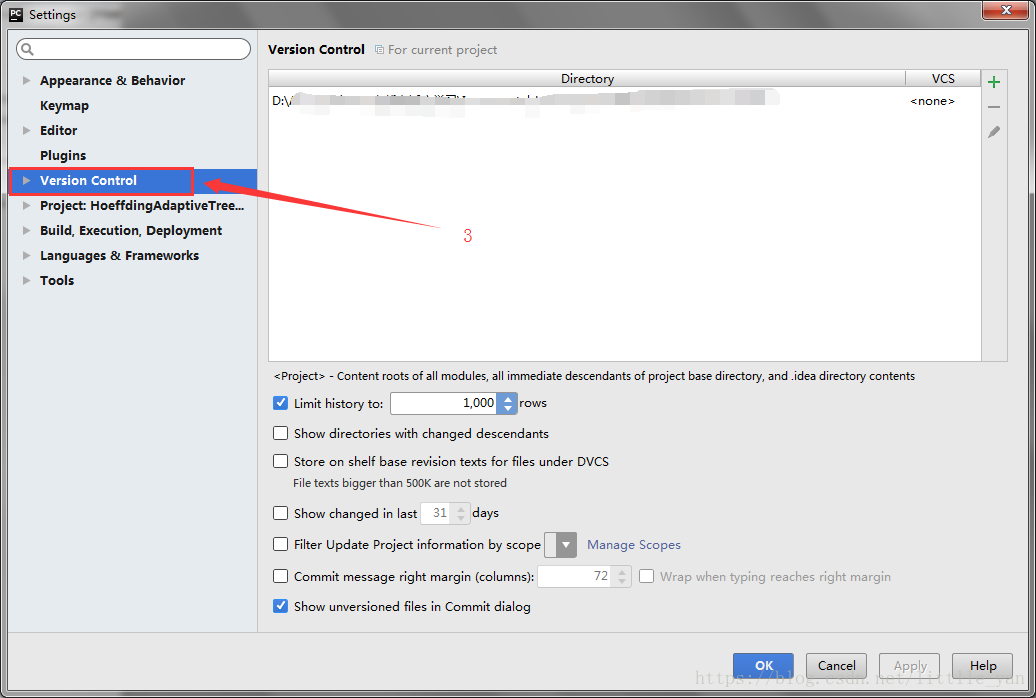
Task: Expand the Tools tree node
Action: (x=26, y=280)
